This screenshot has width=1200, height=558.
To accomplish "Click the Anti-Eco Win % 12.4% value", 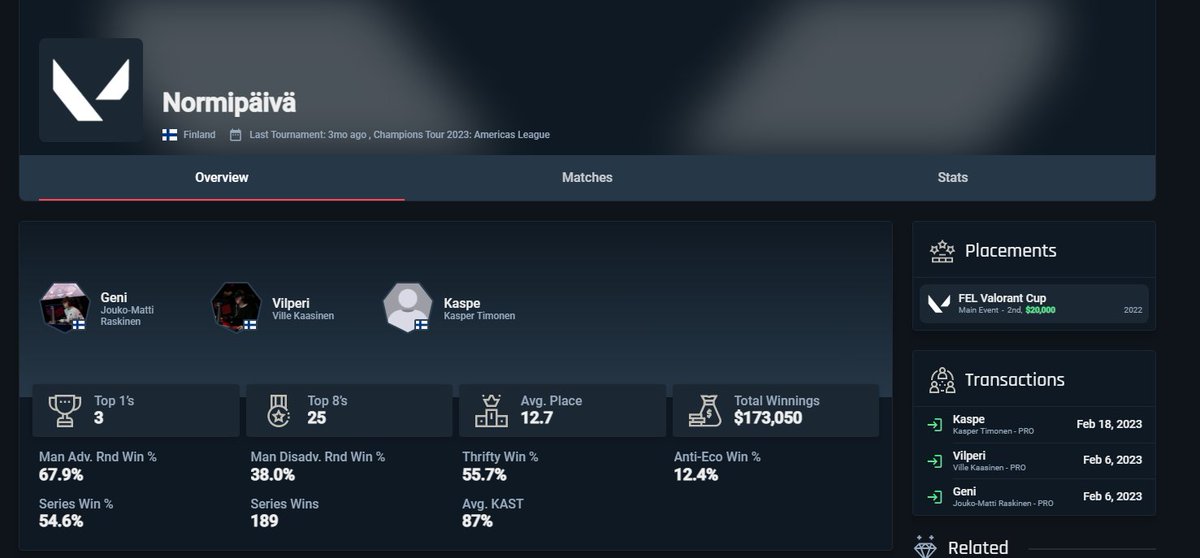I will [x=696, y=474].
